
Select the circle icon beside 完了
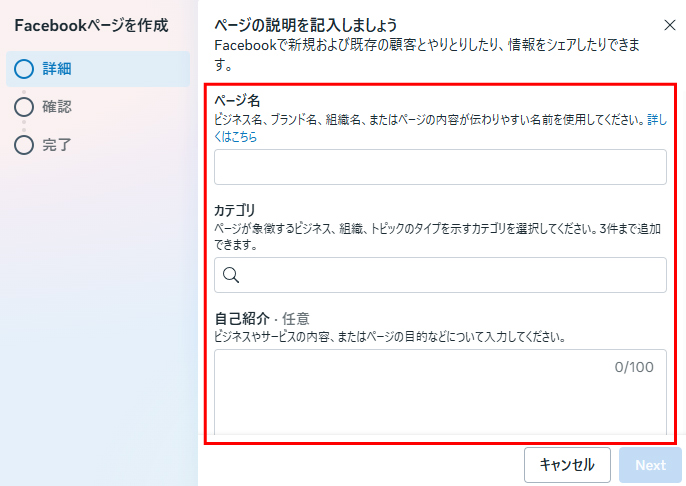click(x=24, y=145)
